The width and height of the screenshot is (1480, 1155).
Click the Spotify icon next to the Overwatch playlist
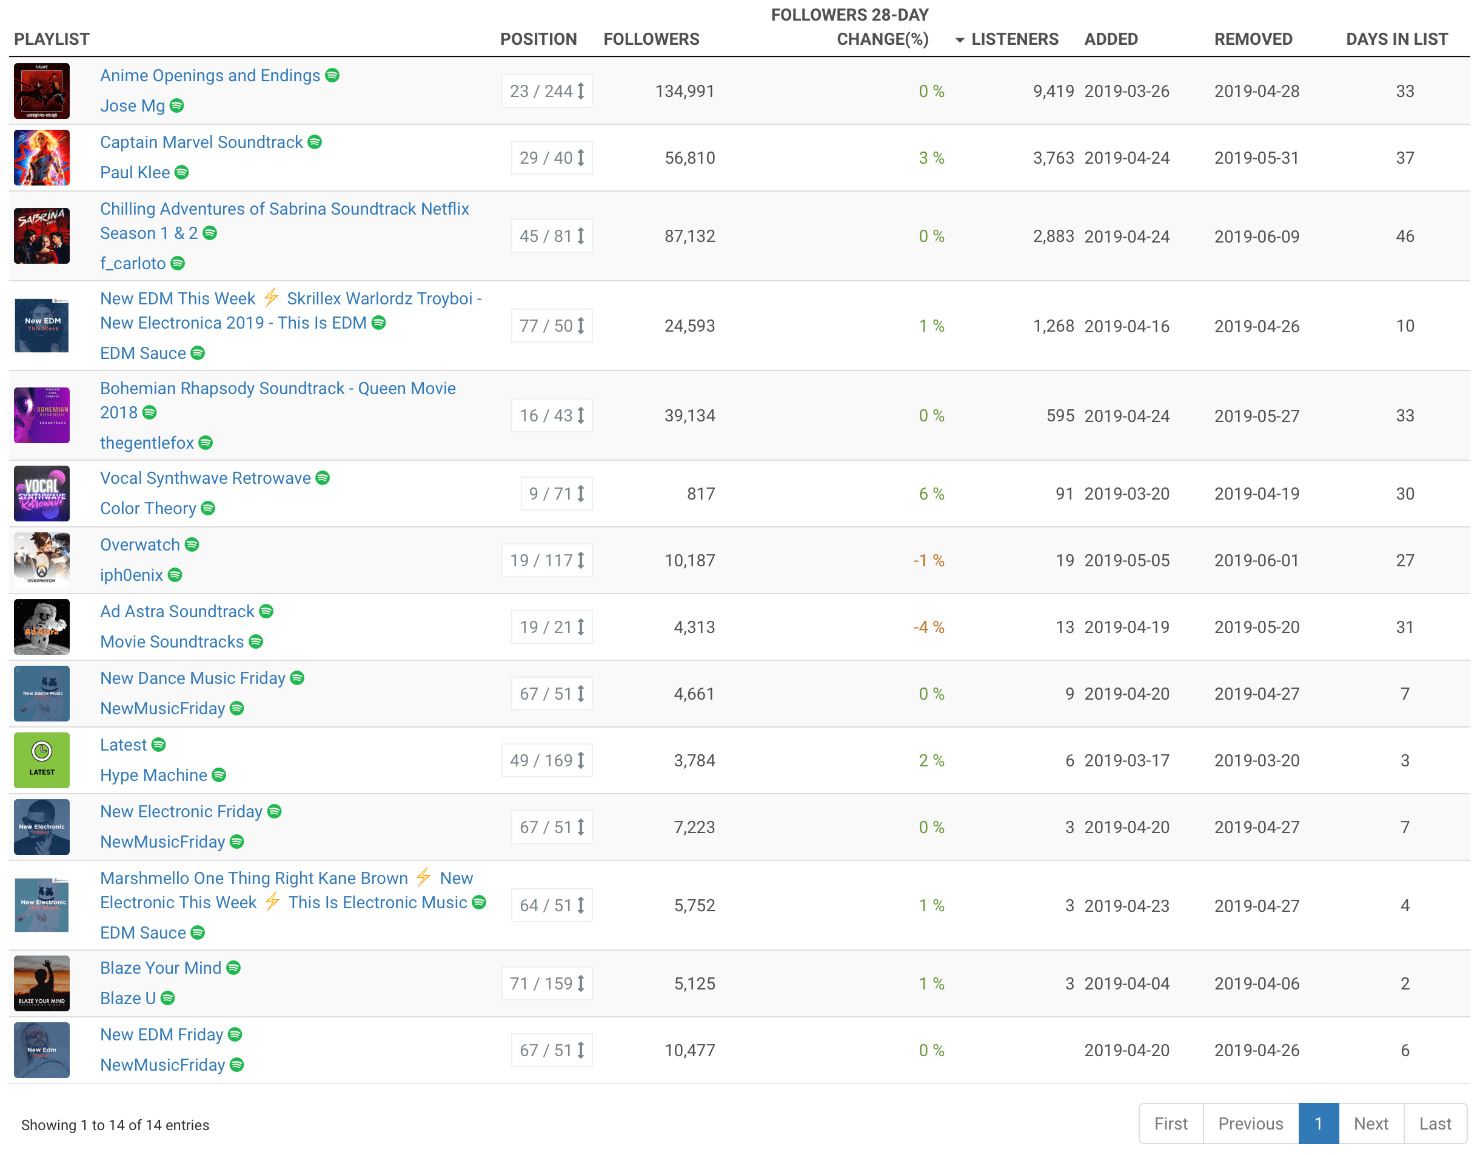(x=193, y=545)
